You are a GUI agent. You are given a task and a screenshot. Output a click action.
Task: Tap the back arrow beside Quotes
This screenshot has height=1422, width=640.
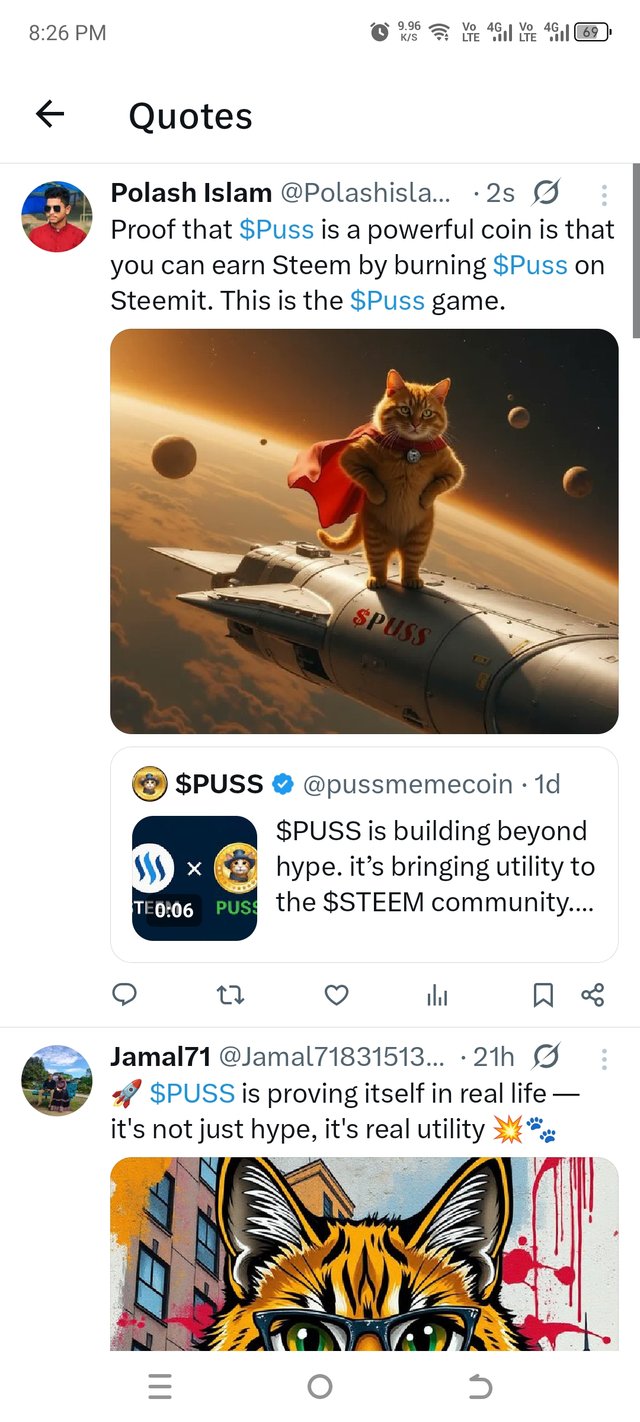(50, 115)
